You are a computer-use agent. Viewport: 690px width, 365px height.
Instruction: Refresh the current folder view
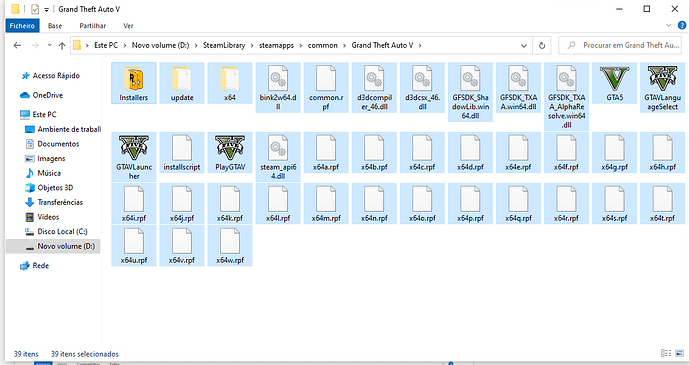pyautogui.click(x=542, y=45)
